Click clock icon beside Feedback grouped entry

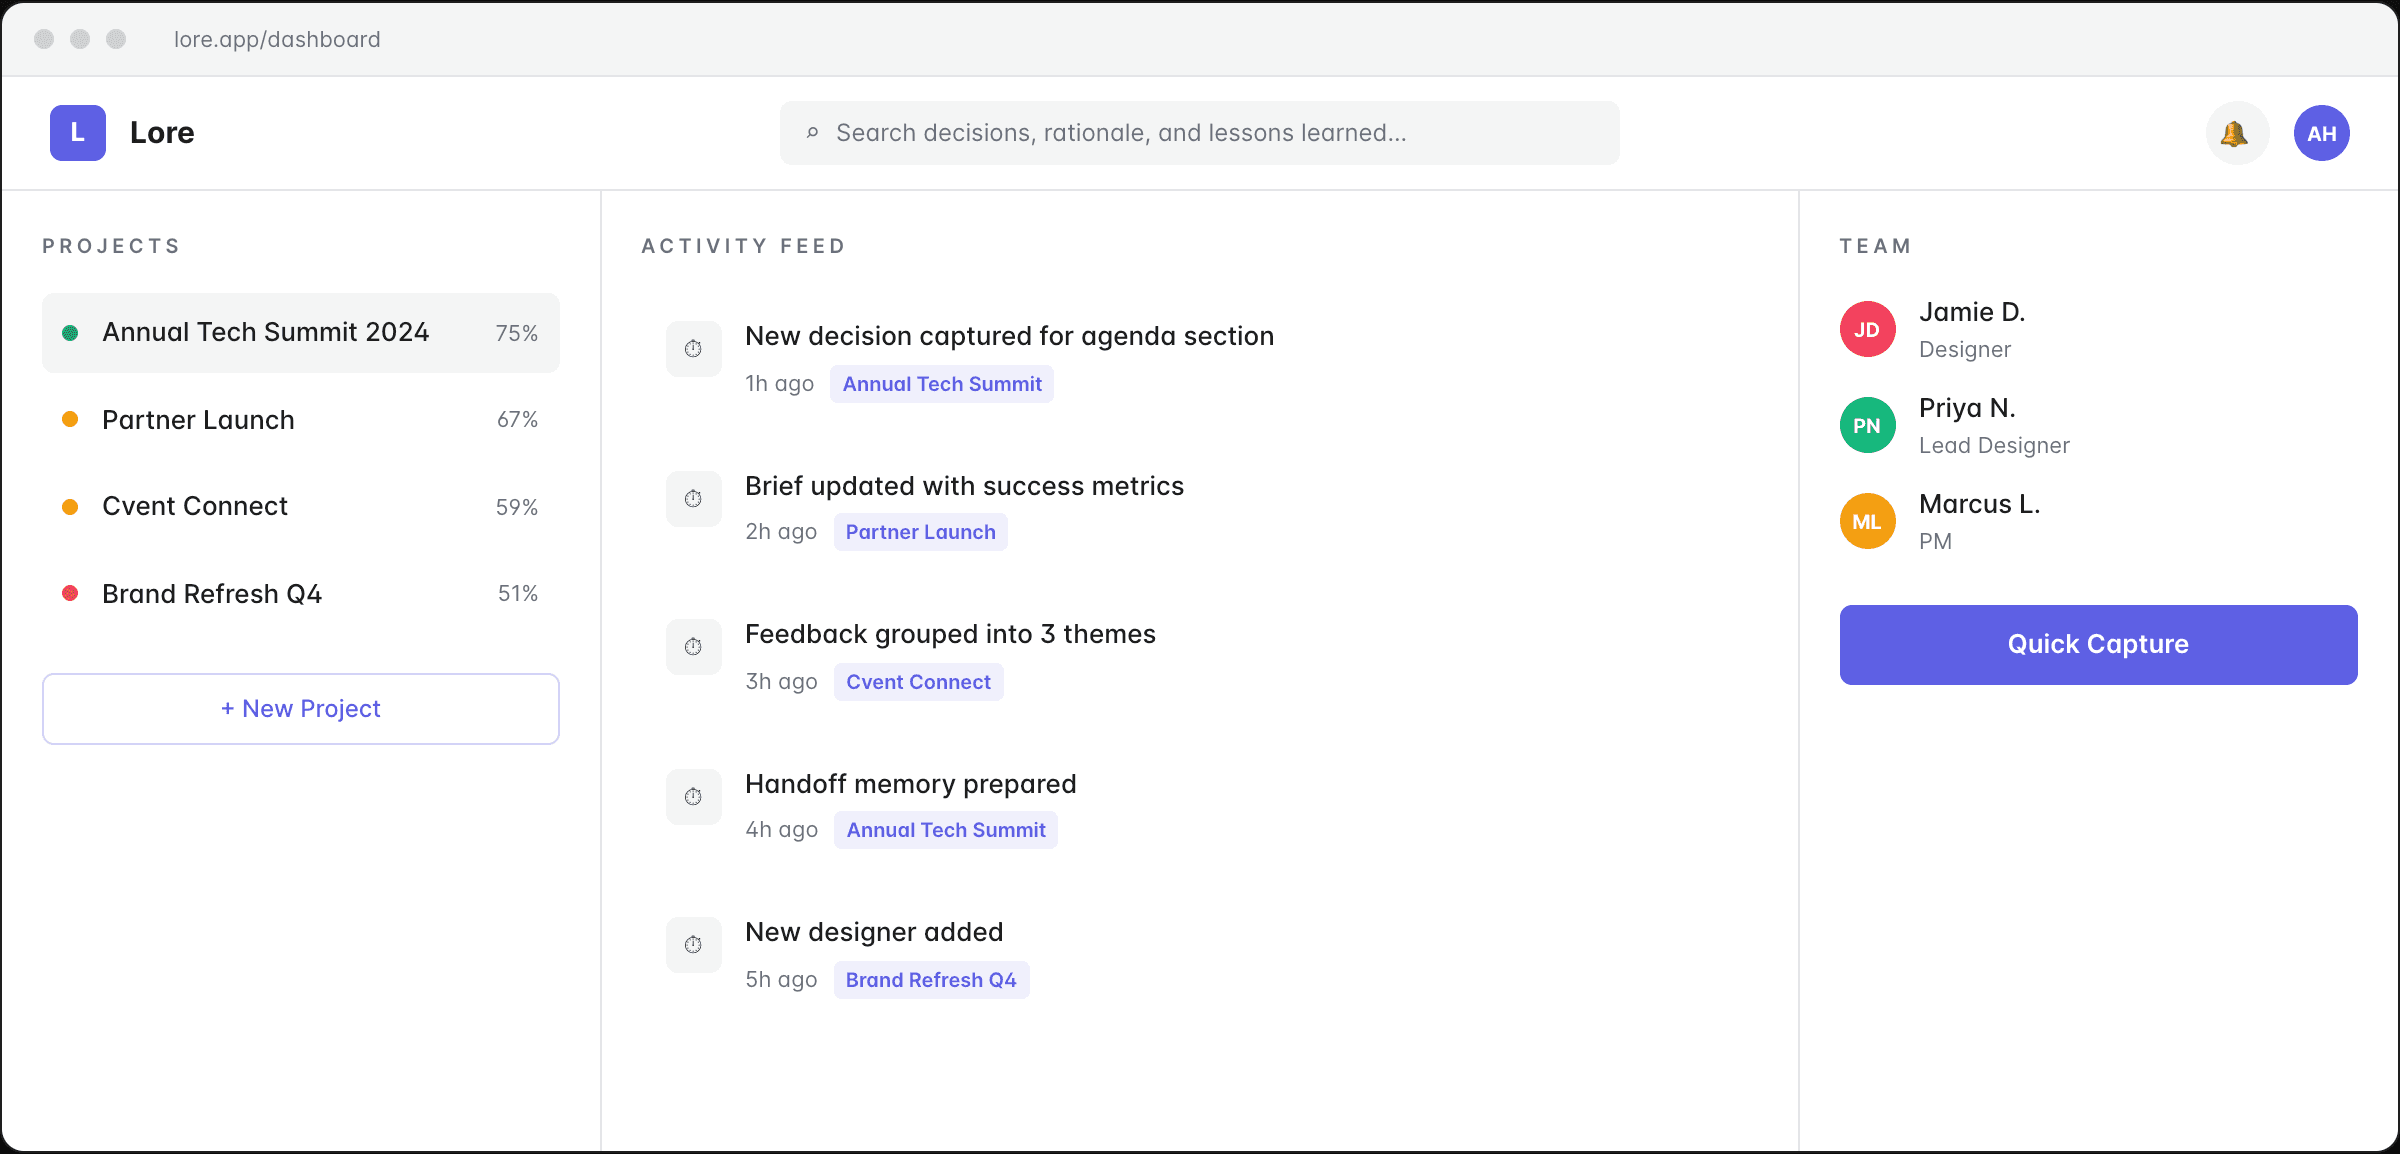pyautogui.click(x=693, y=647)
